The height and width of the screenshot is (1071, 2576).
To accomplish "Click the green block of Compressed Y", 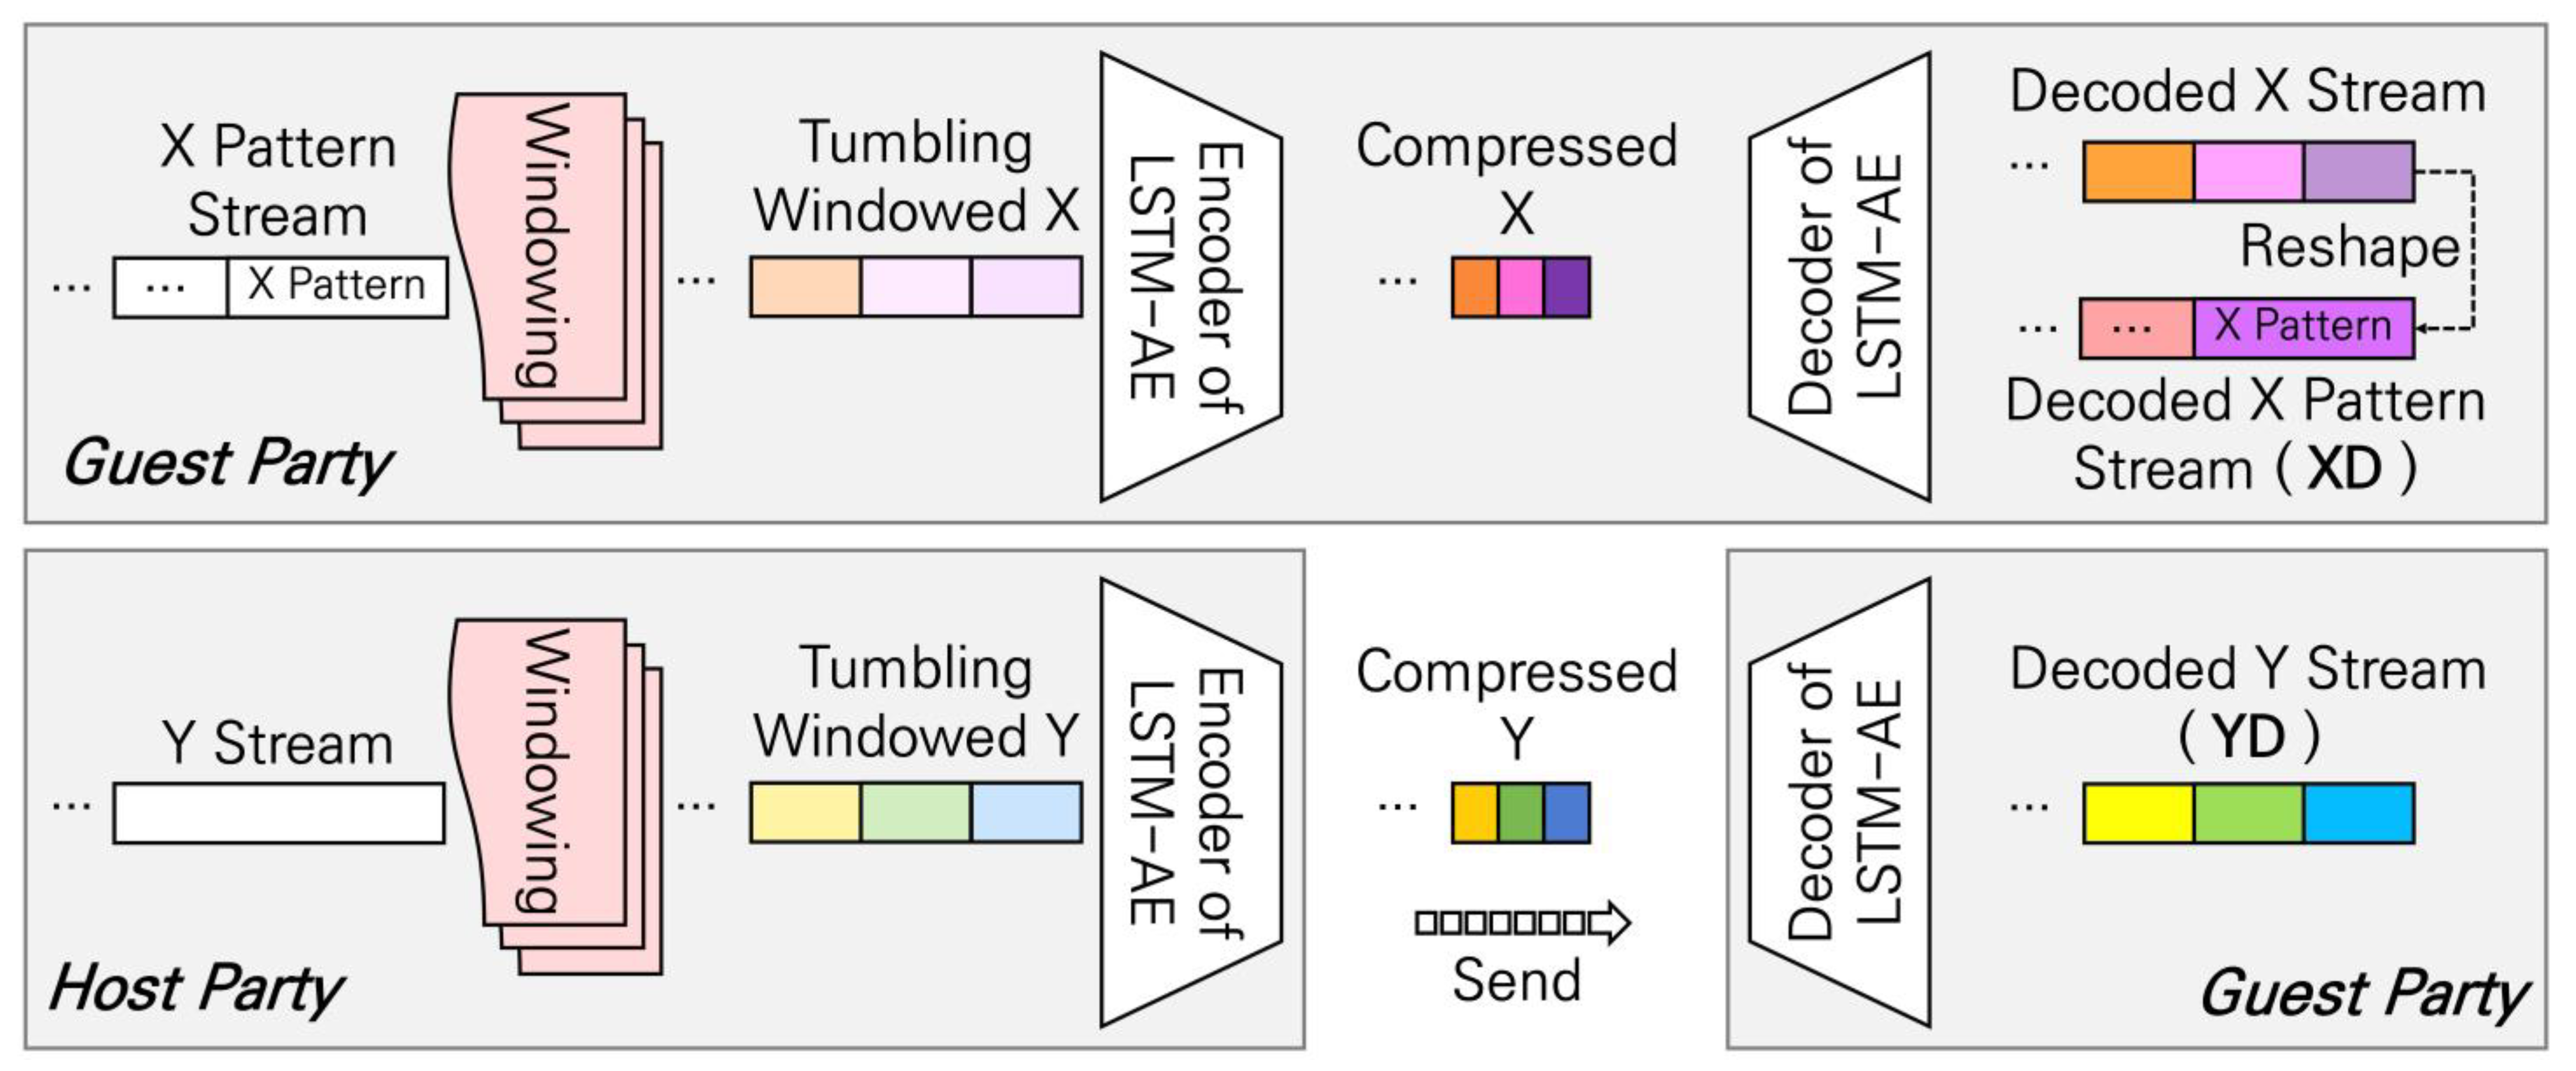I will (x=1521, y=813).
